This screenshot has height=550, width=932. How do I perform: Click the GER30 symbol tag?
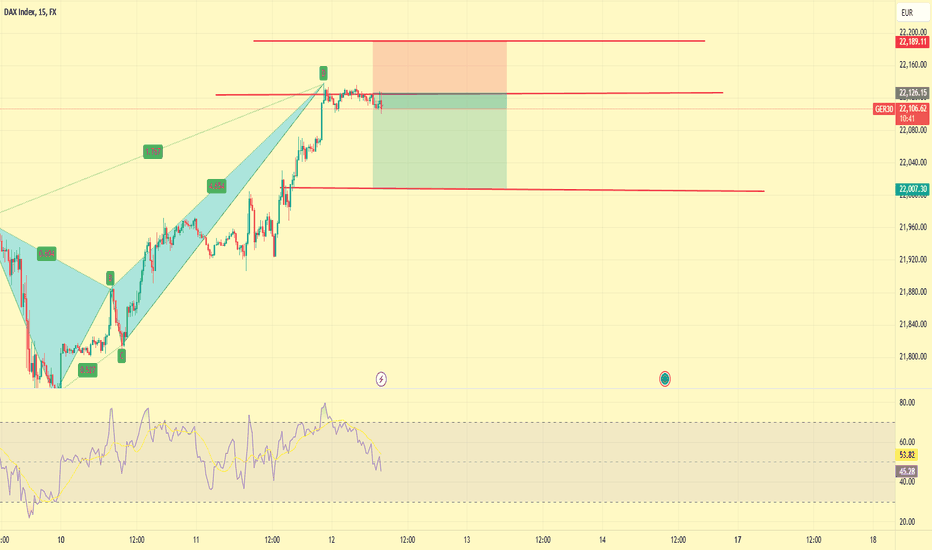click(x=884, y=109)
